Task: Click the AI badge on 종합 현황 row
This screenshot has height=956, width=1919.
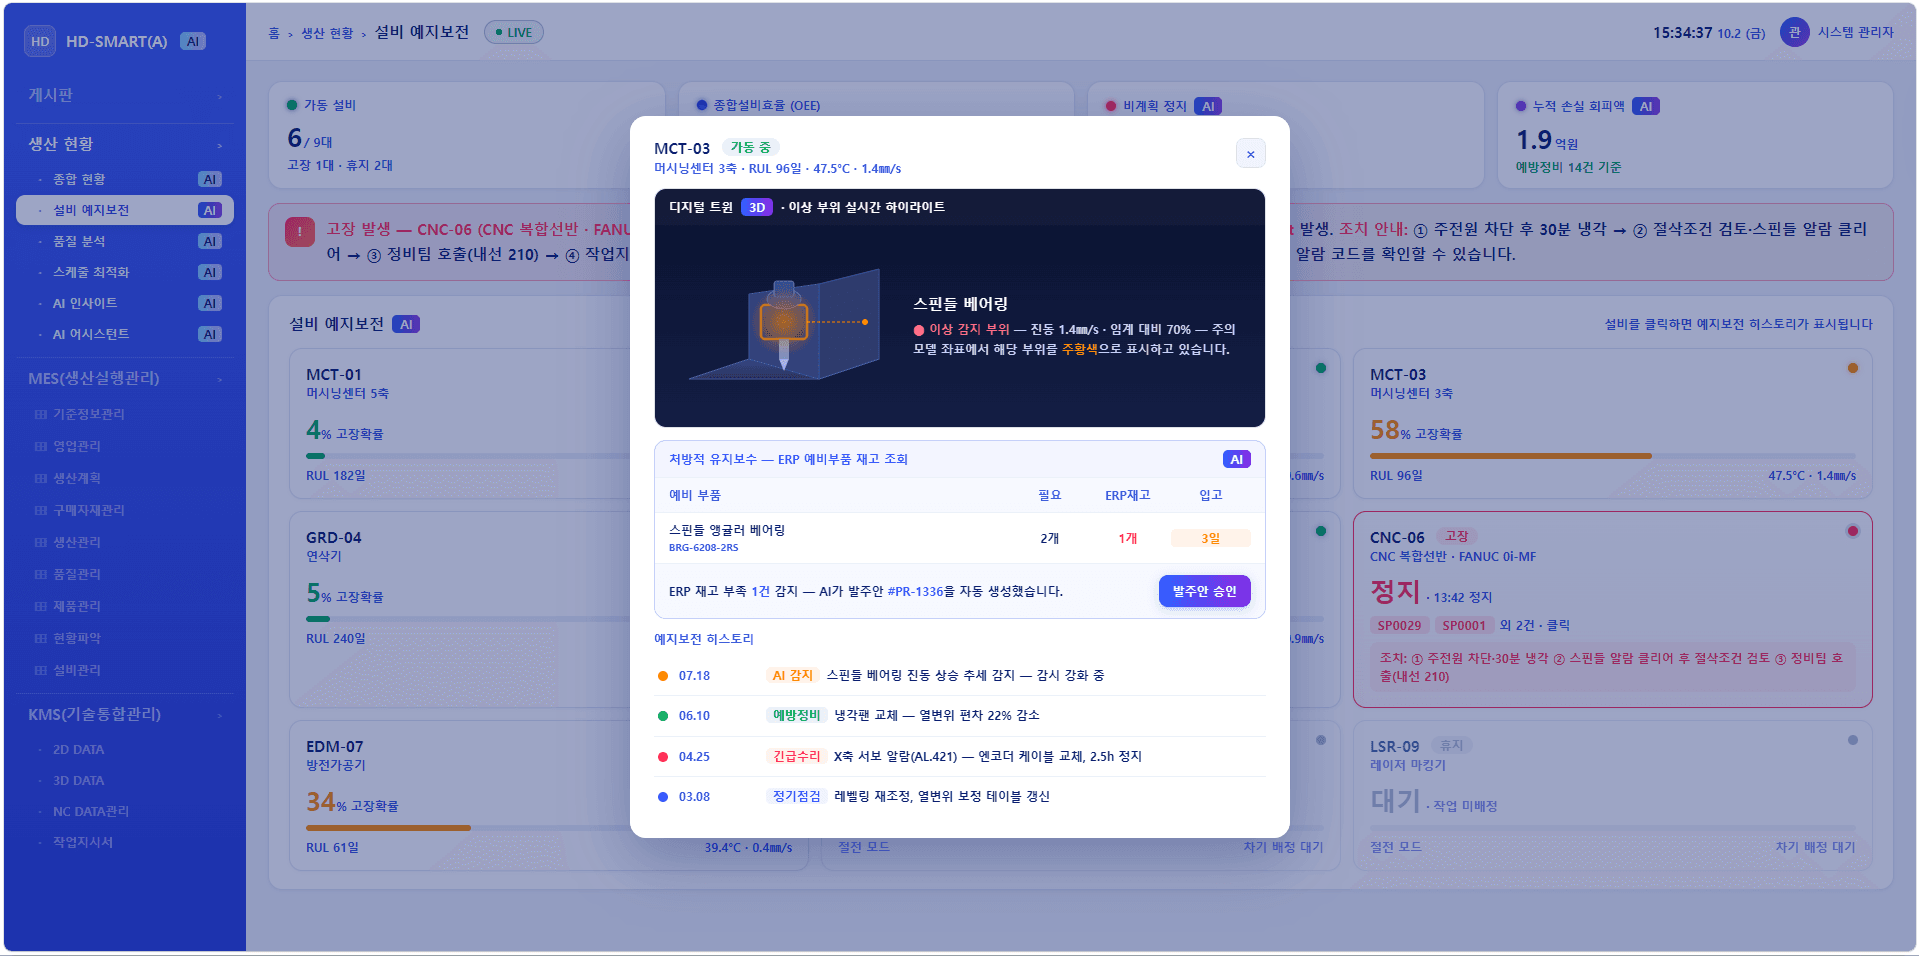Action: 209,179
